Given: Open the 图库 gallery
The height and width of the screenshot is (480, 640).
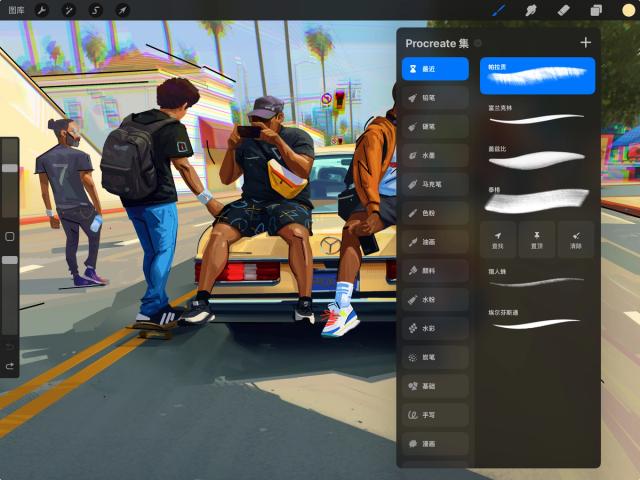Looking at the screenshot, I should point(16,10).
